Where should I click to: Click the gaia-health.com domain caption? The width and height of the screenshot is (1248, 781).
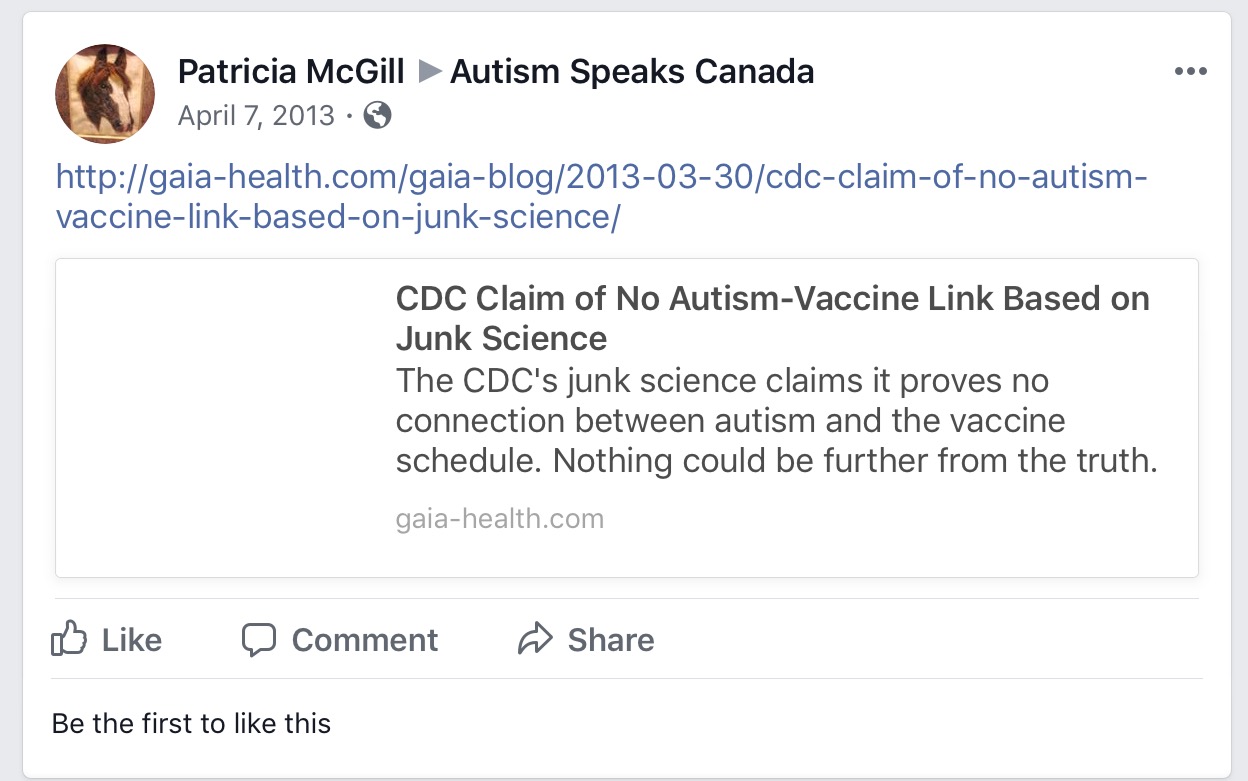coord(500,519)
